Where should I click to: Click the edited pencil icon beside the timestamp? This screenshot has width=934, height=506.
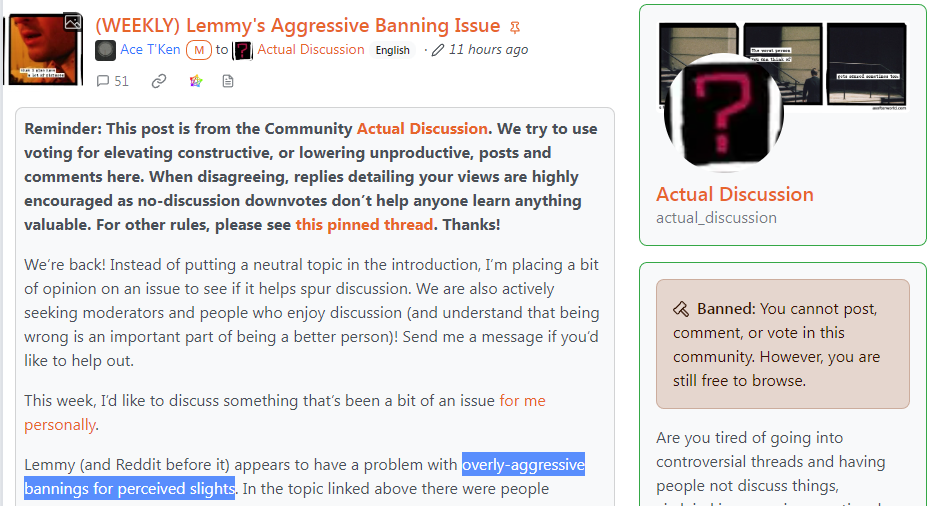(x=438, y=50)
